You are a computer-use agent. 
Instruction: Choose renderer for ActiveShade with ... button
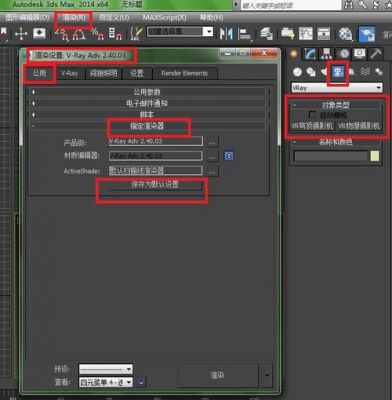[212, 171]
